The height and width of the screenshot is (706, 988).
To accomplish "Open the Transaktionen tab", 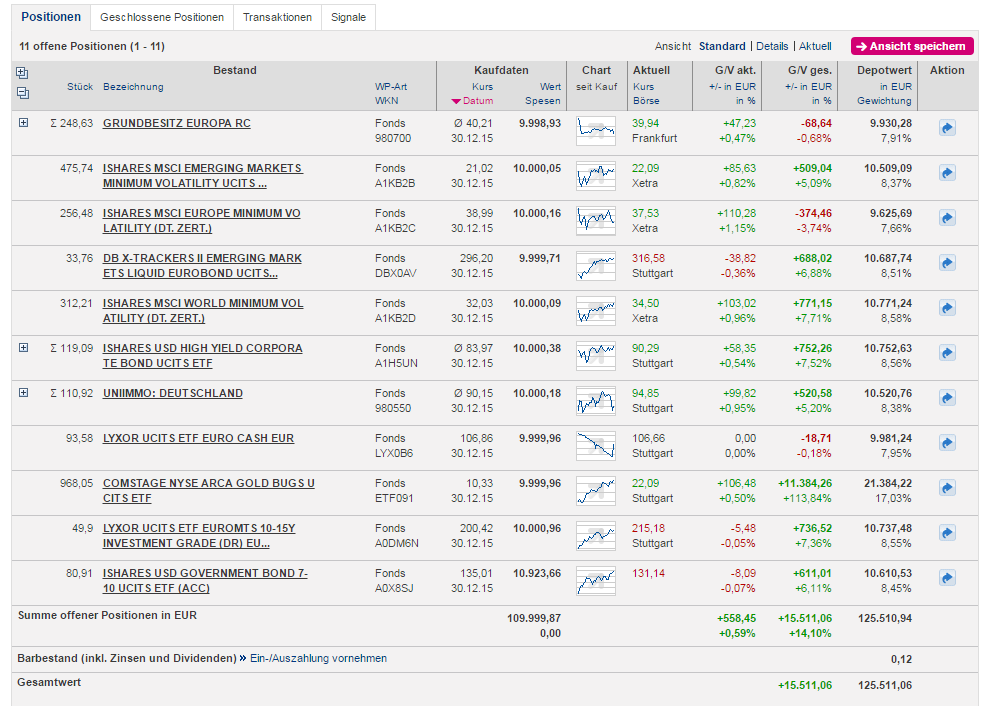I will (x=277, y=17).
